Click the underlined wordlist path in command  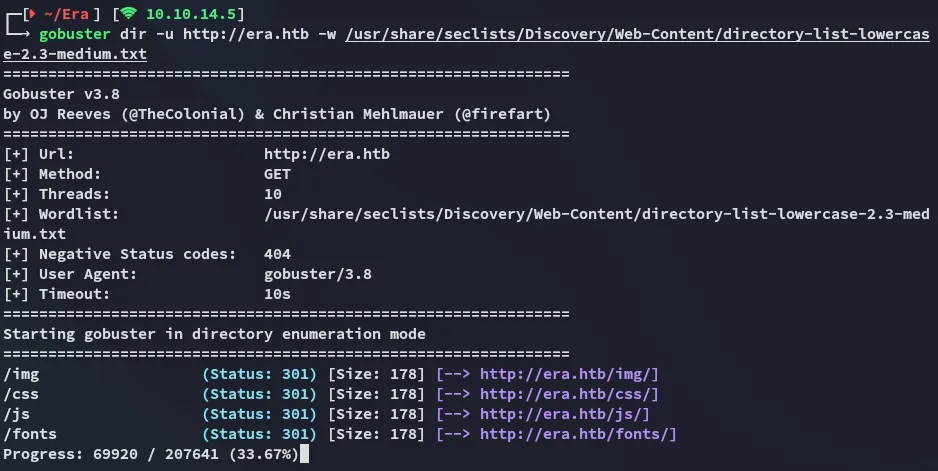coord(638,34)
